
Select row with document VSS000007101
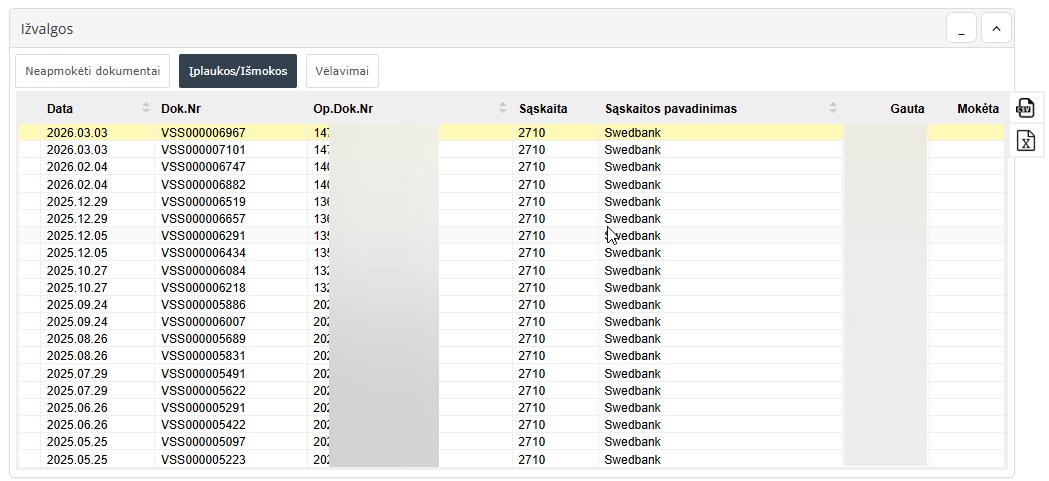click(203, 150)
